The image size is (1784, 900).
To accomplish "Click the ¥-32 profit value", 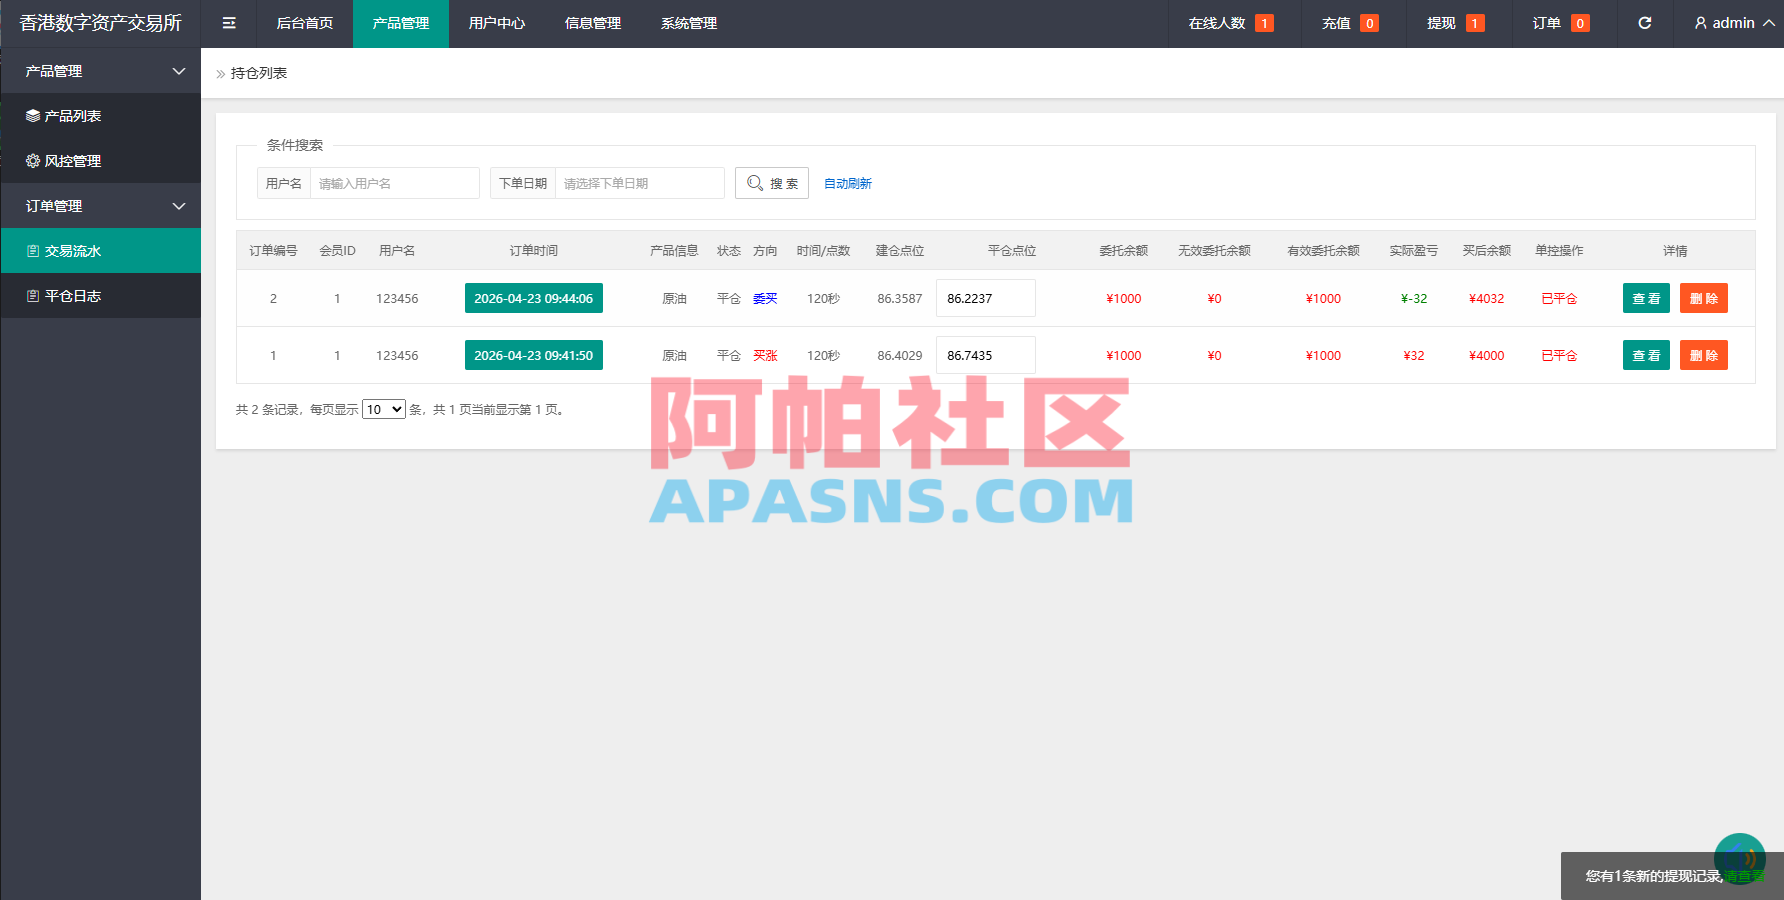I will pos(1414,298).
